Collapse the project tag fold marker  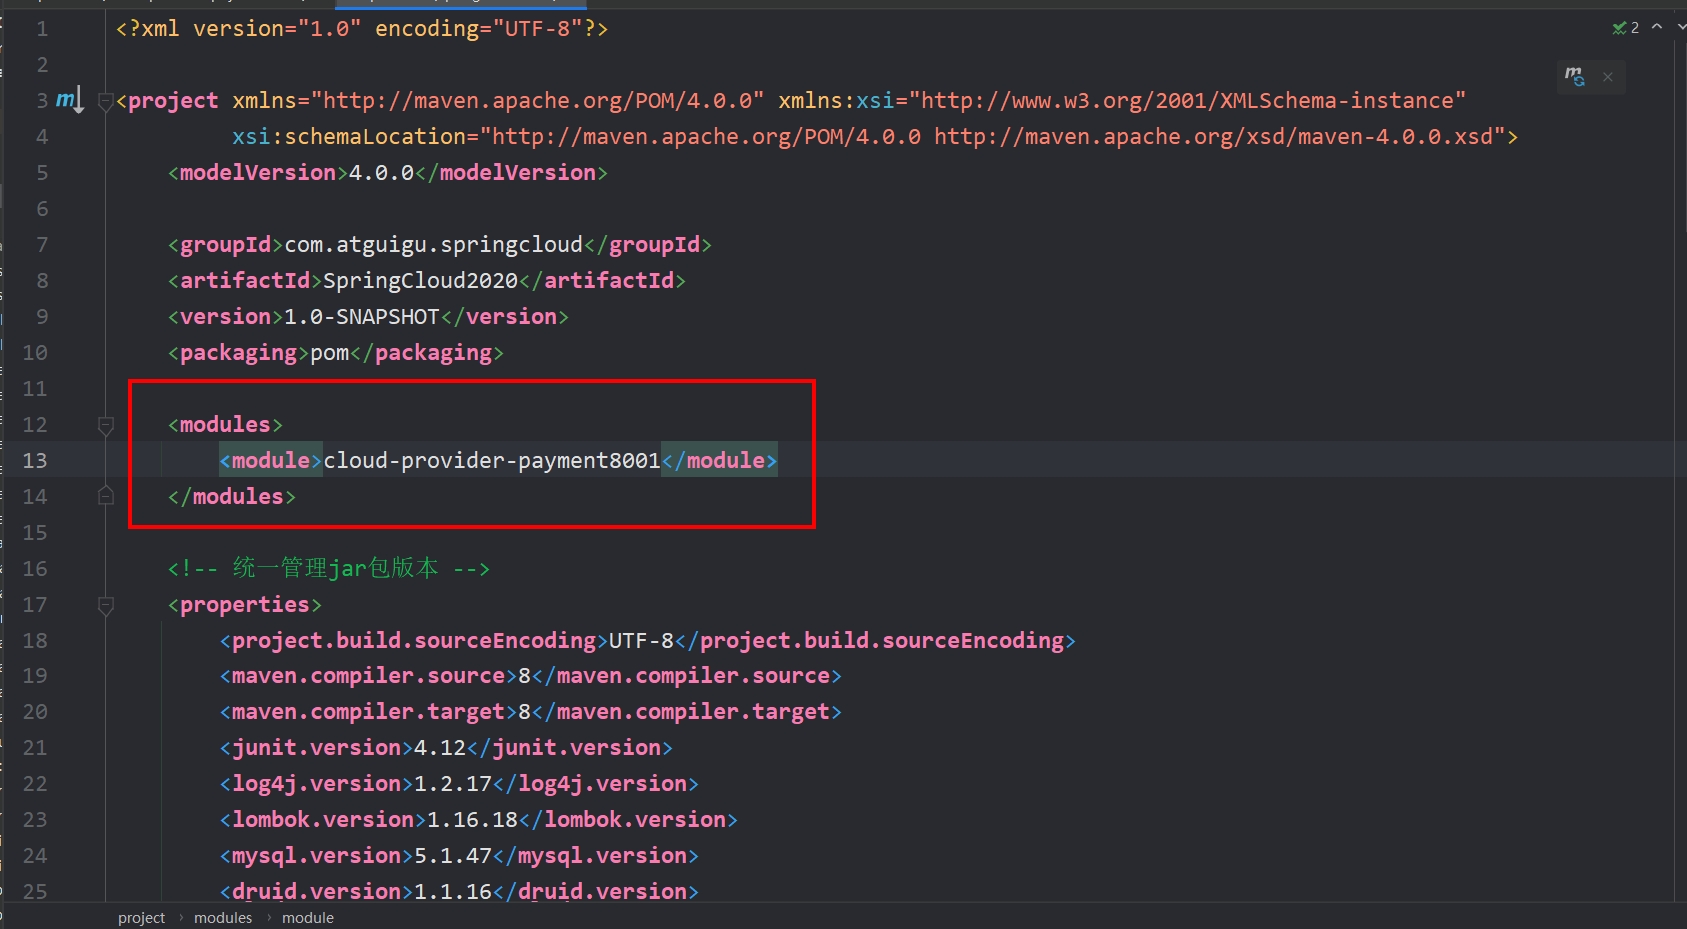click(105, 101)
